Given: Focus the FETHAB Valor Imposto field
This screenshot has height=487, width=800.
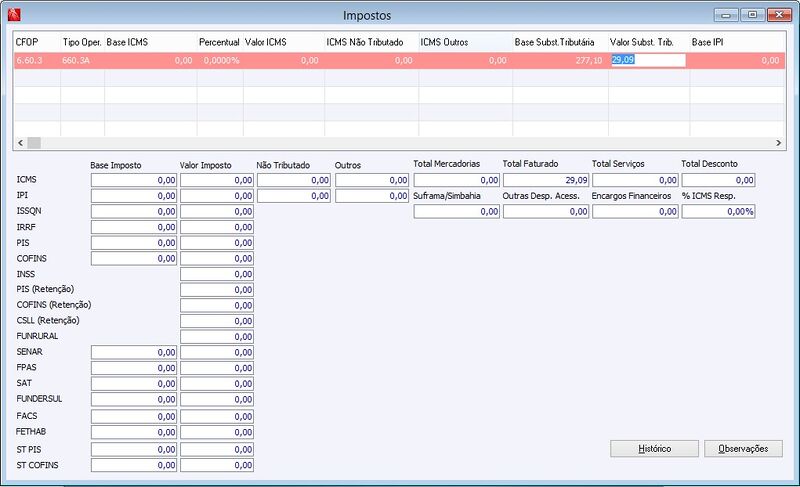Looking at the screenshot, I should tap(217, 432).
